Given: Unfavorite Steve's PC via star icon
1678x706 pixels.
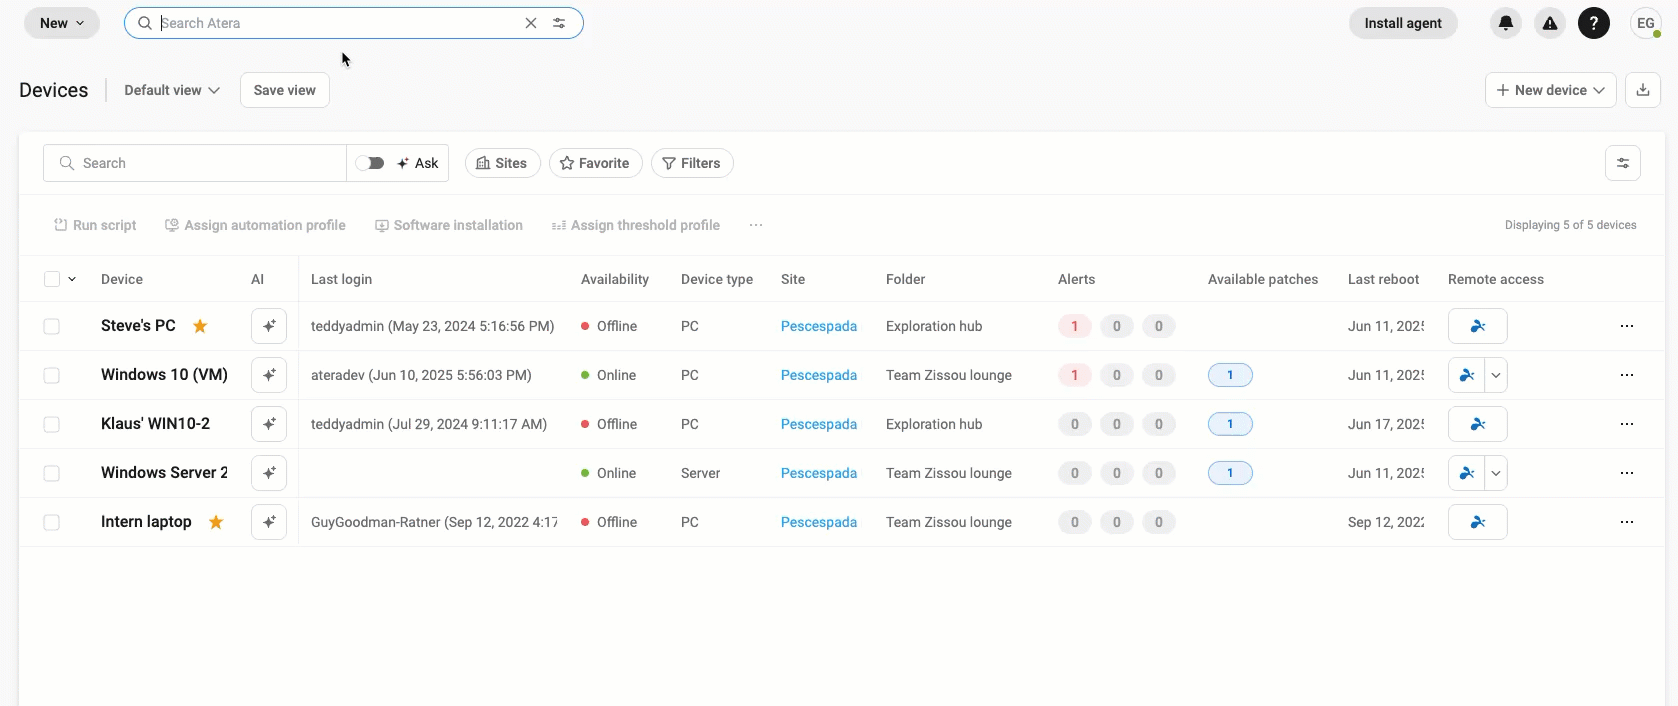Looking at the screenshot, I should (200, 326).
